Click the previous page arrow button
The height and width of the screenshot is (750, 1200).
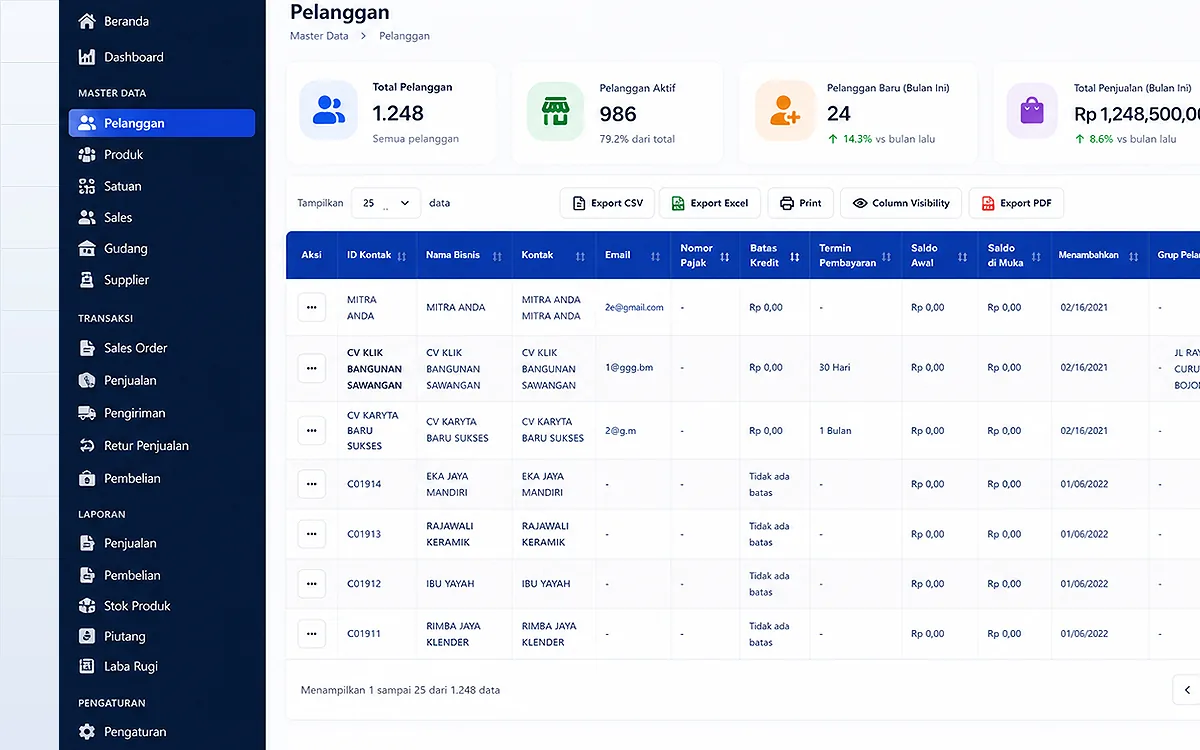click(1187, 690)
